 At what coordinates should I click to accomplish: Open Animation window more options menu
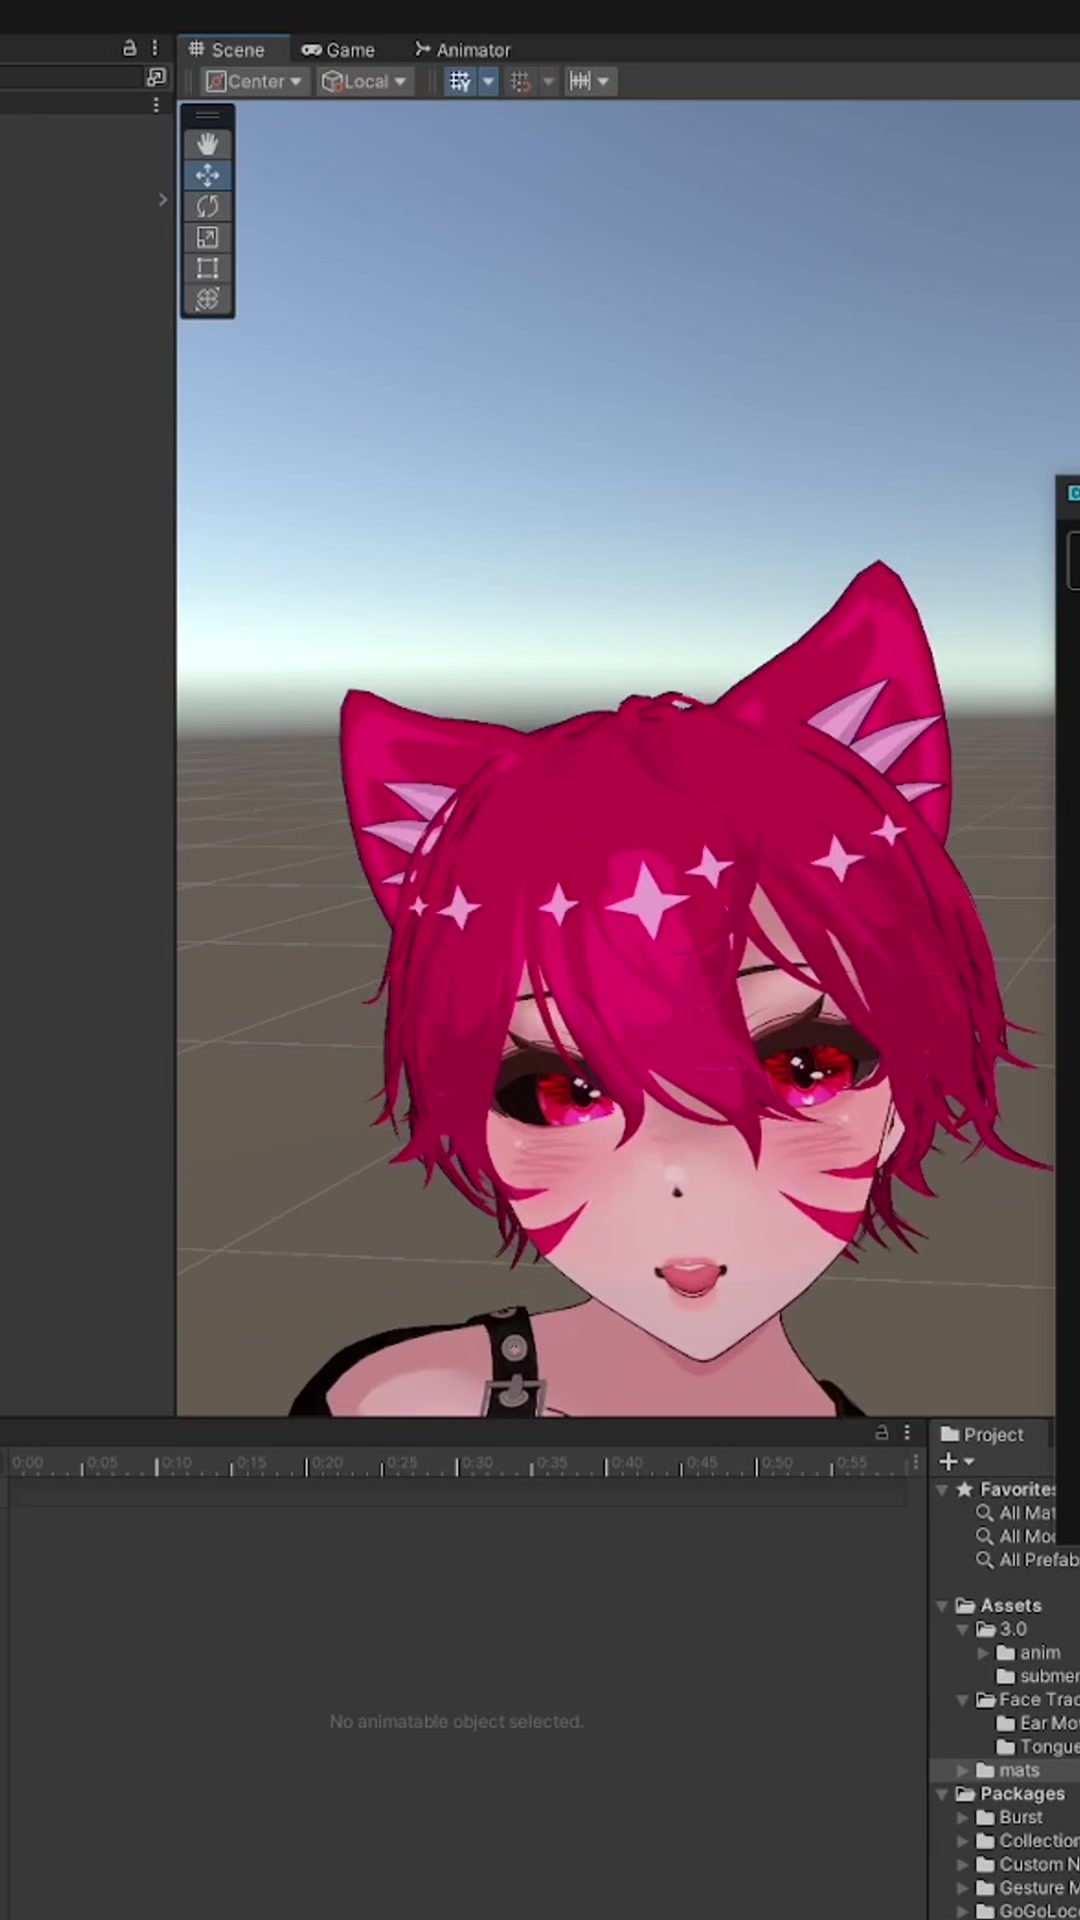pyautogui.click(x=907, y=1433)
